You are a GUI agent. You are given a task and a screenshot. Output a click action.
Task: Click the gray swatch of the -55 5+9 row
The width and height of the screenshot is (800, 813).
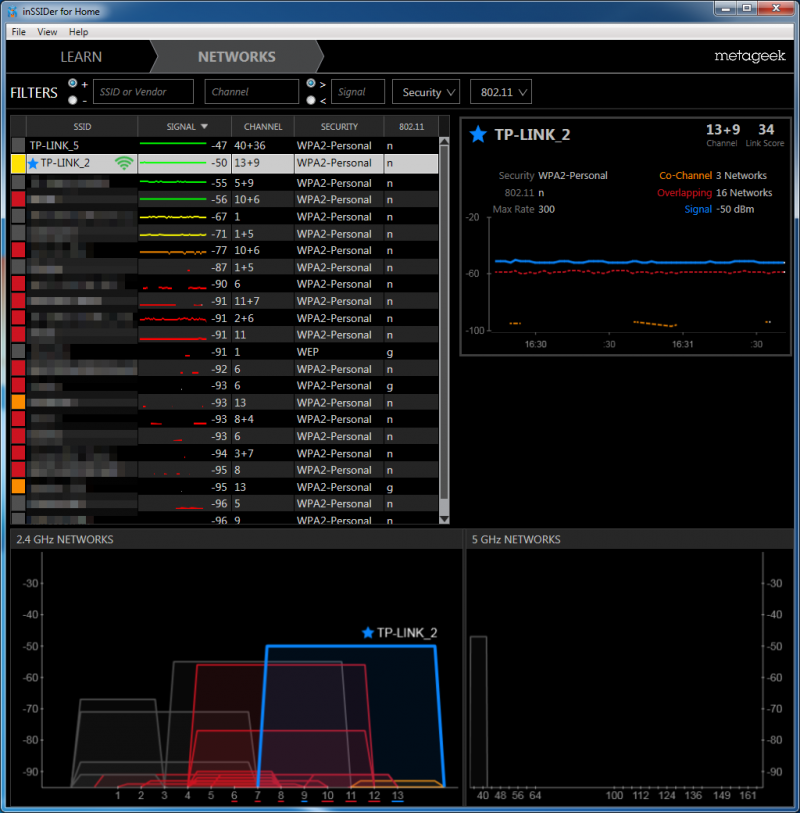[x=18, y=183]
